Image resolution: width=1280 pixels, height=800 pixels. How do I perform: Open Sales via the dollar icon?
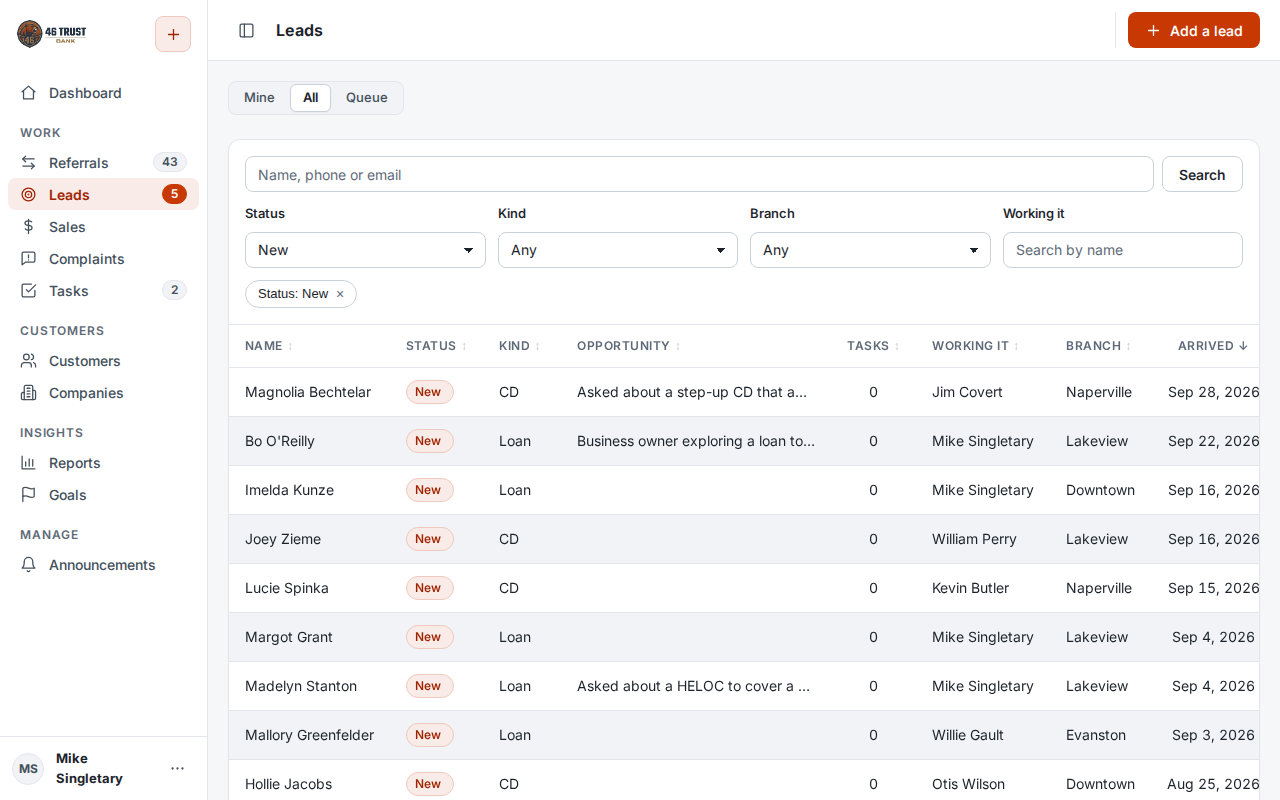coord(29,227)
